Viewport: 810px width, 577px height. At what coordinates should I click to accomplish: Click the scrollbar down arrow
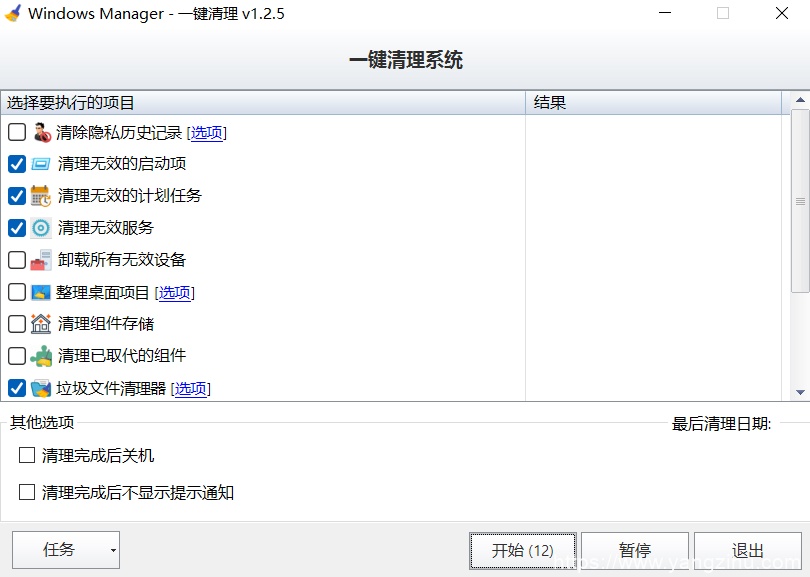click(798, 390)
